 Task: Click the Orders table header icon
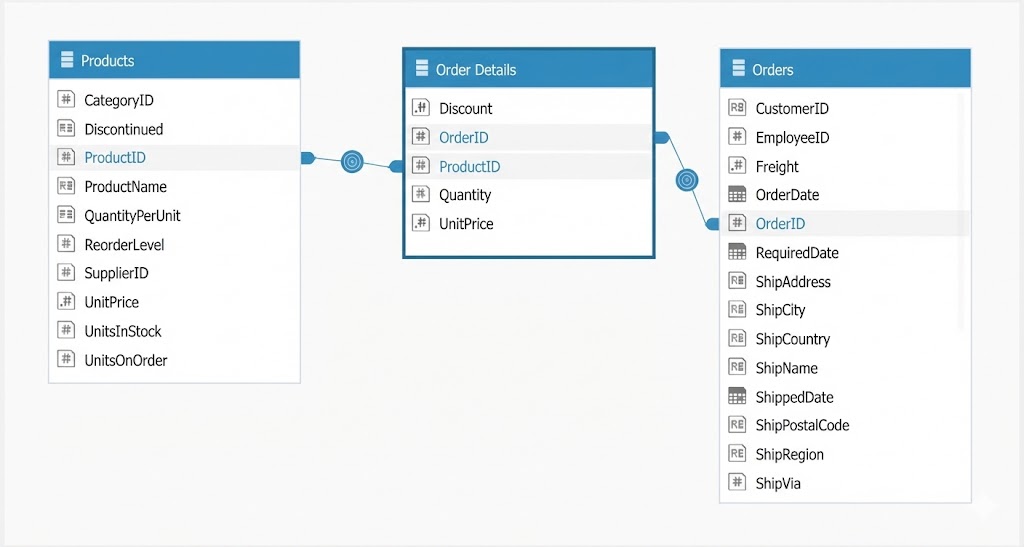pos(739,70)
